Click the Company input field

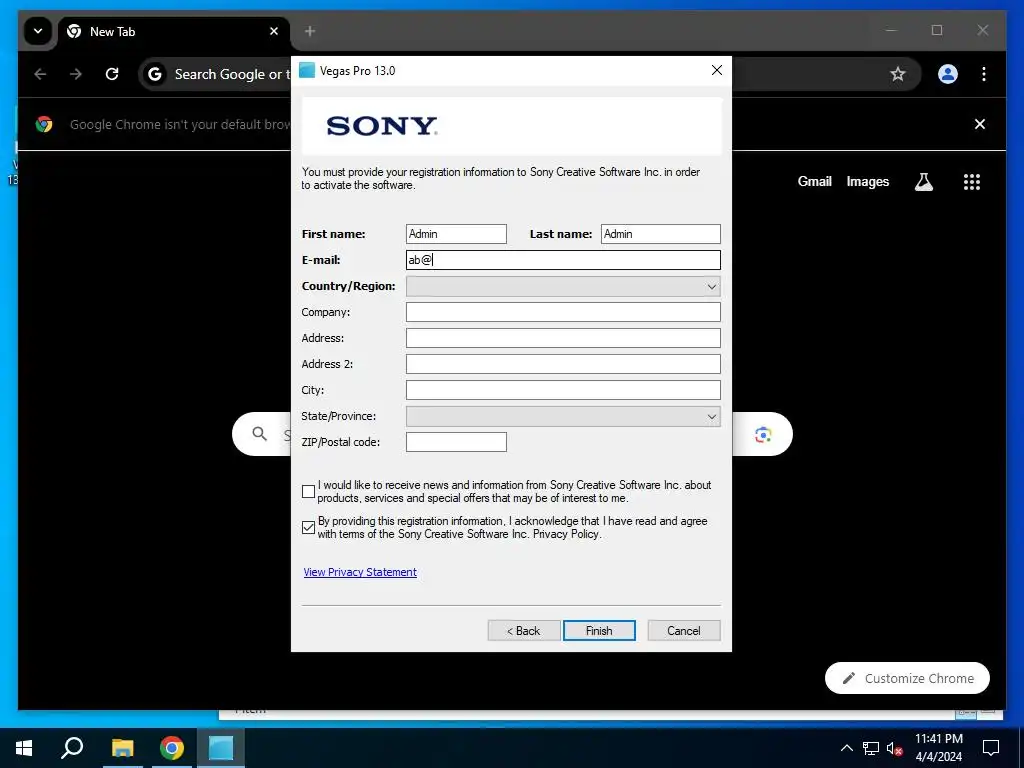tap(563, 312)
